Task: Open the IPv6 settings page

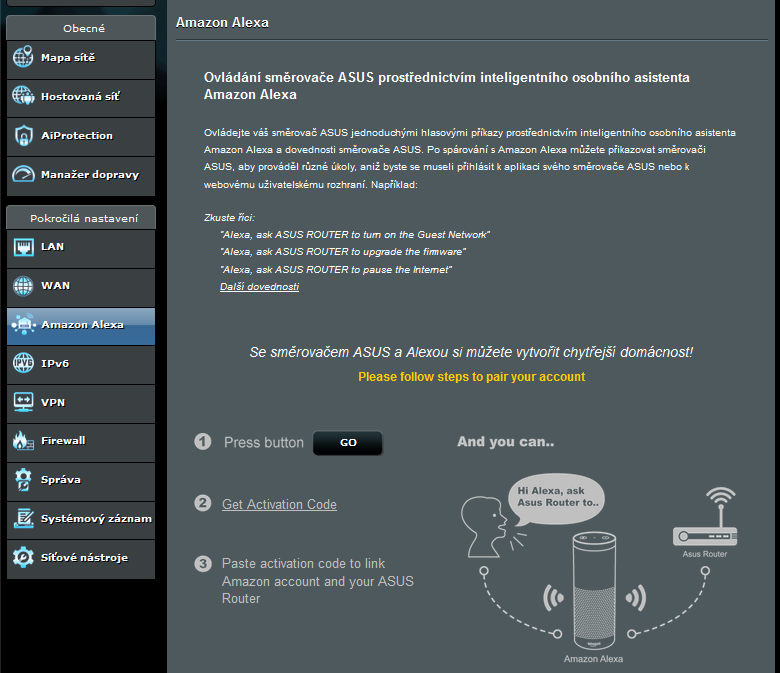Action: [81, 365]
